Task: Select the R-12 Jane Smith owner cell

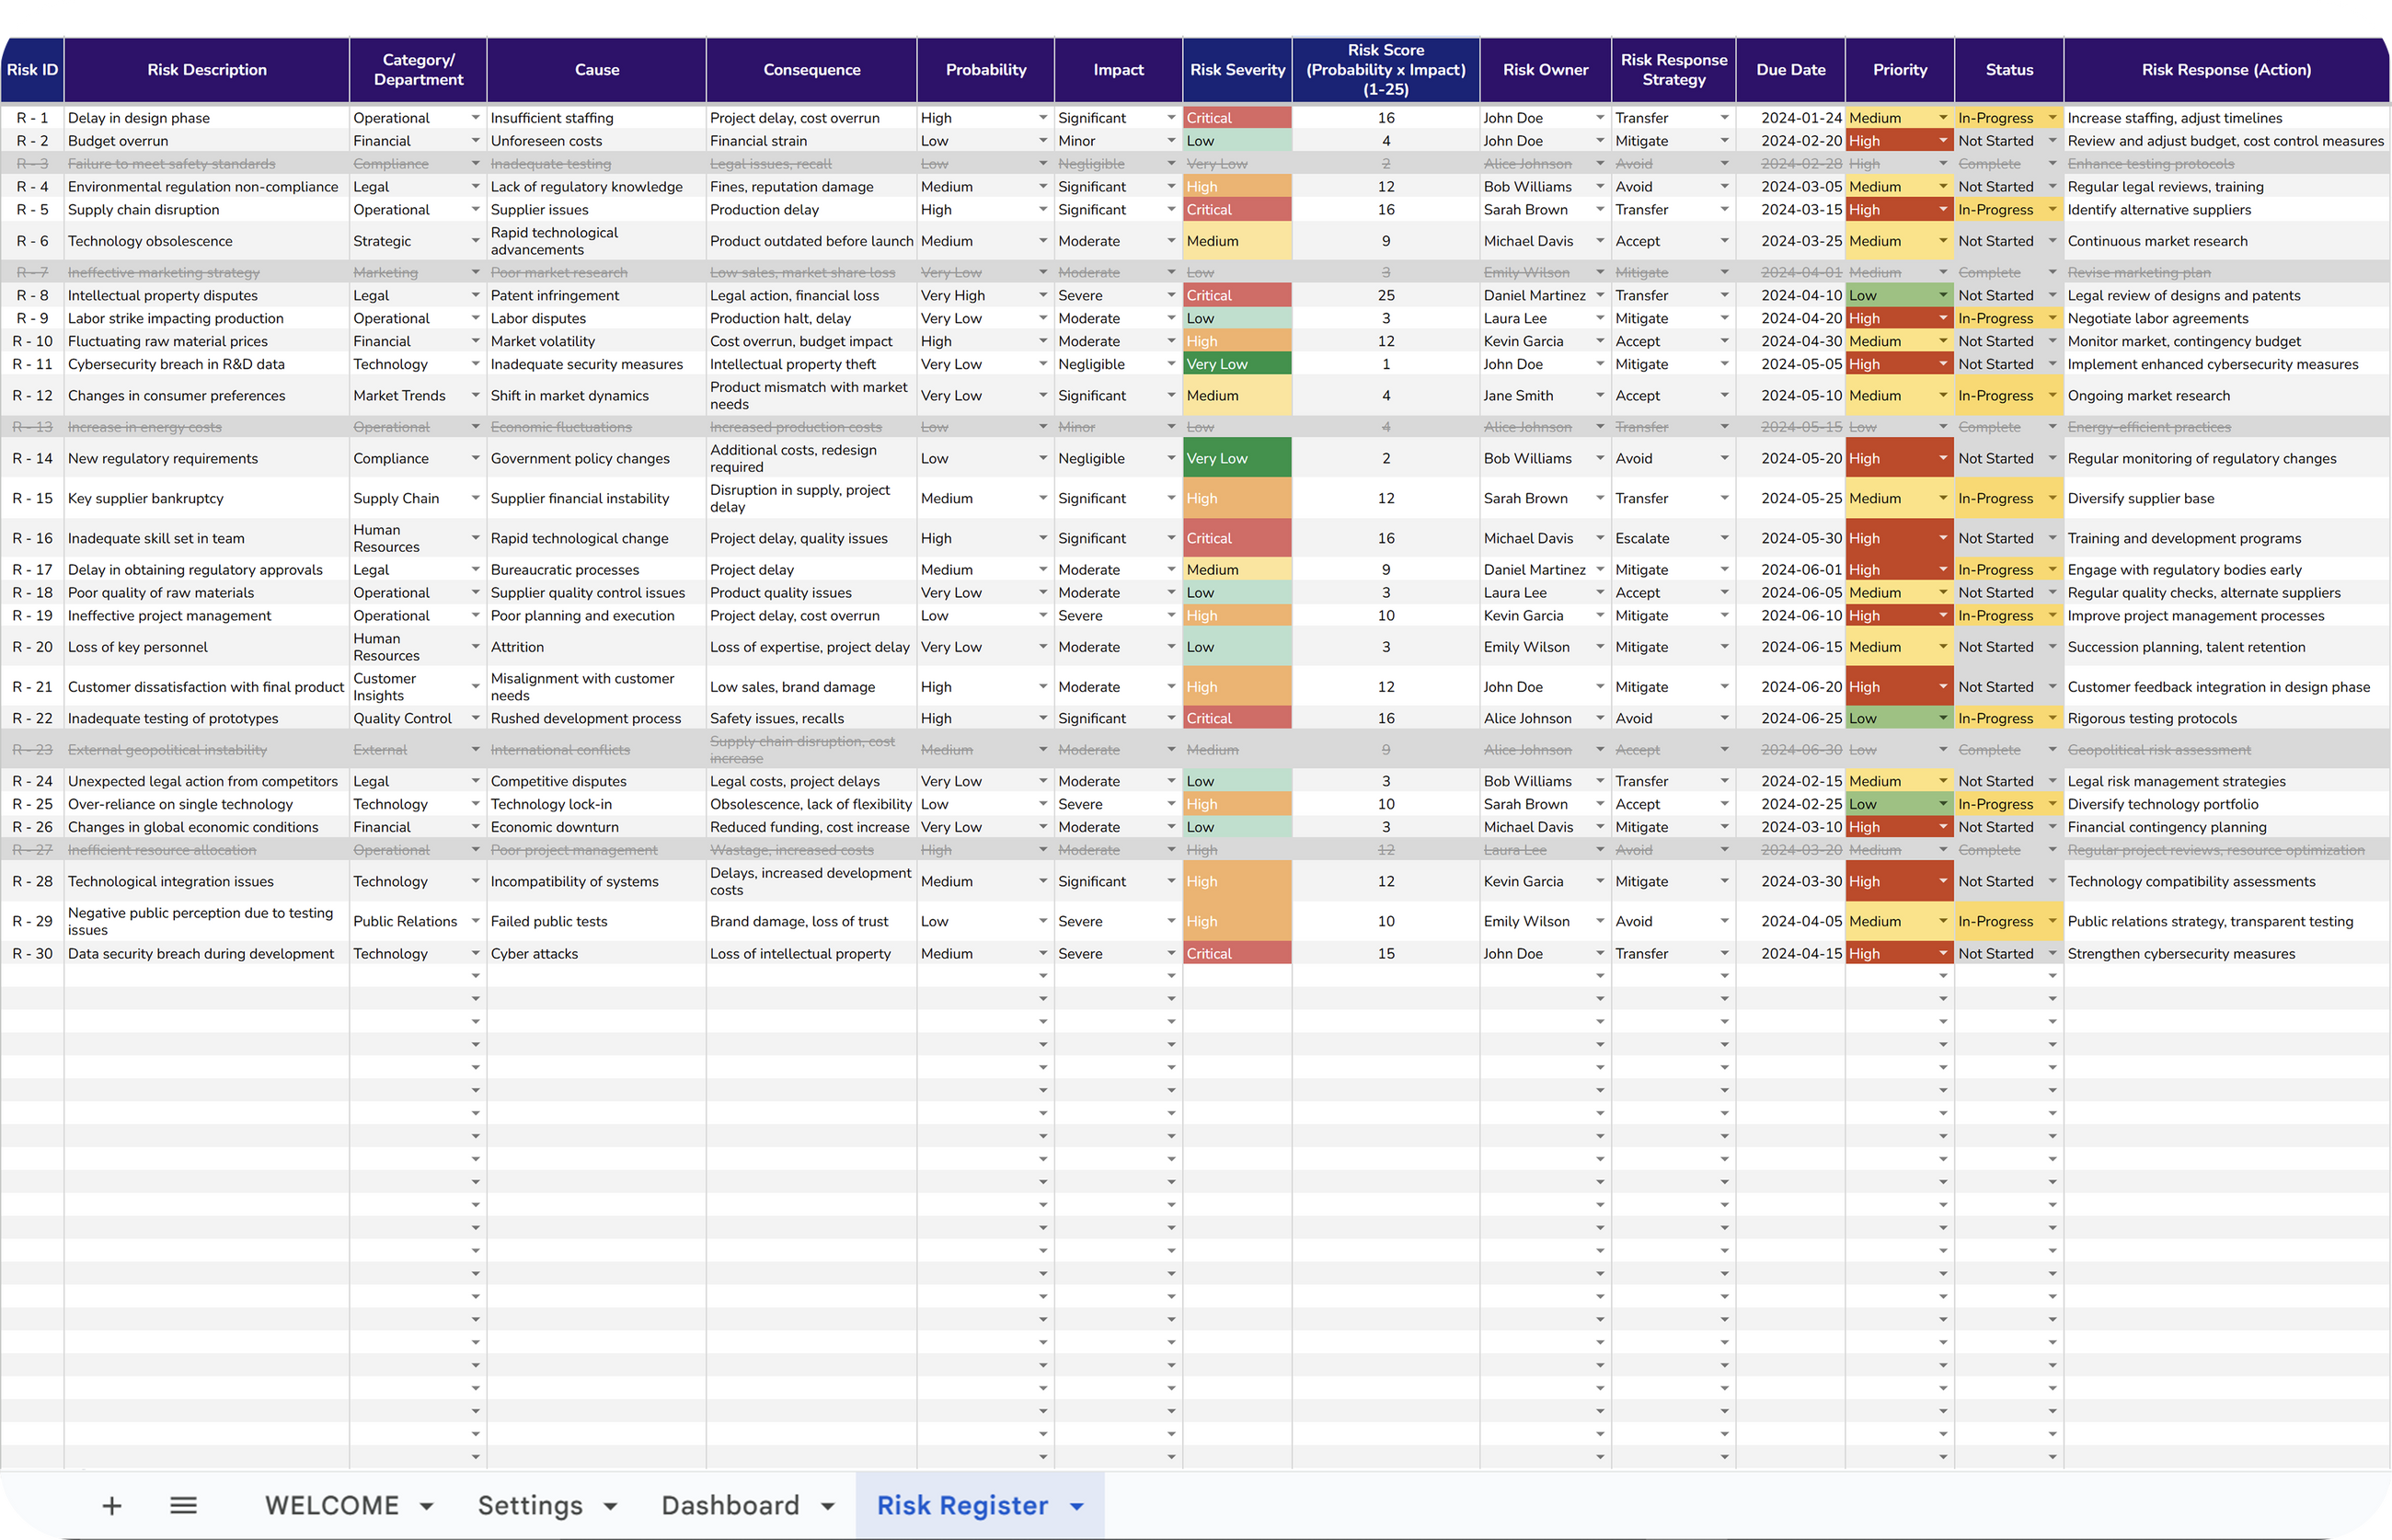Action: click(1530, 396)
